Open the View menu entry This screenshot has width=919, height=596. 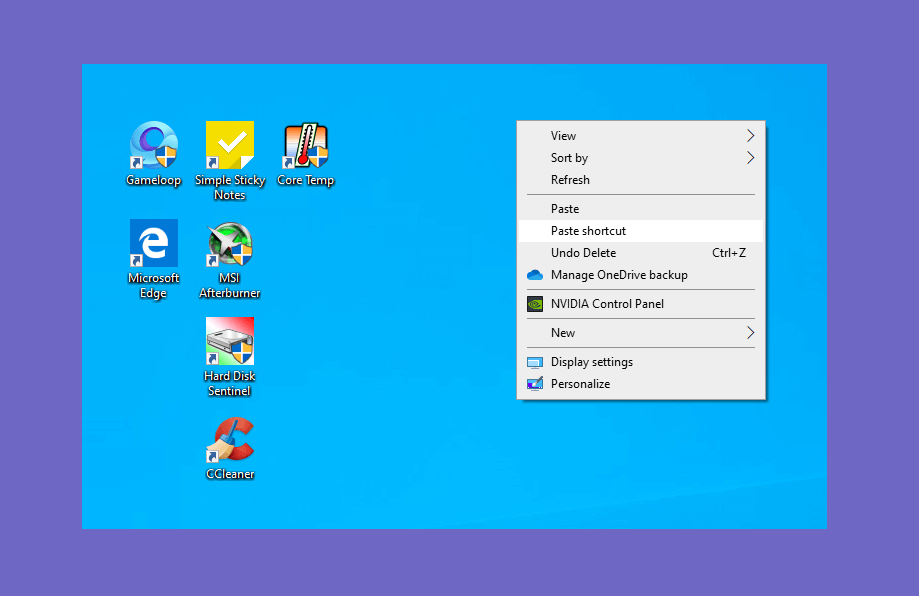click(641, 136)
